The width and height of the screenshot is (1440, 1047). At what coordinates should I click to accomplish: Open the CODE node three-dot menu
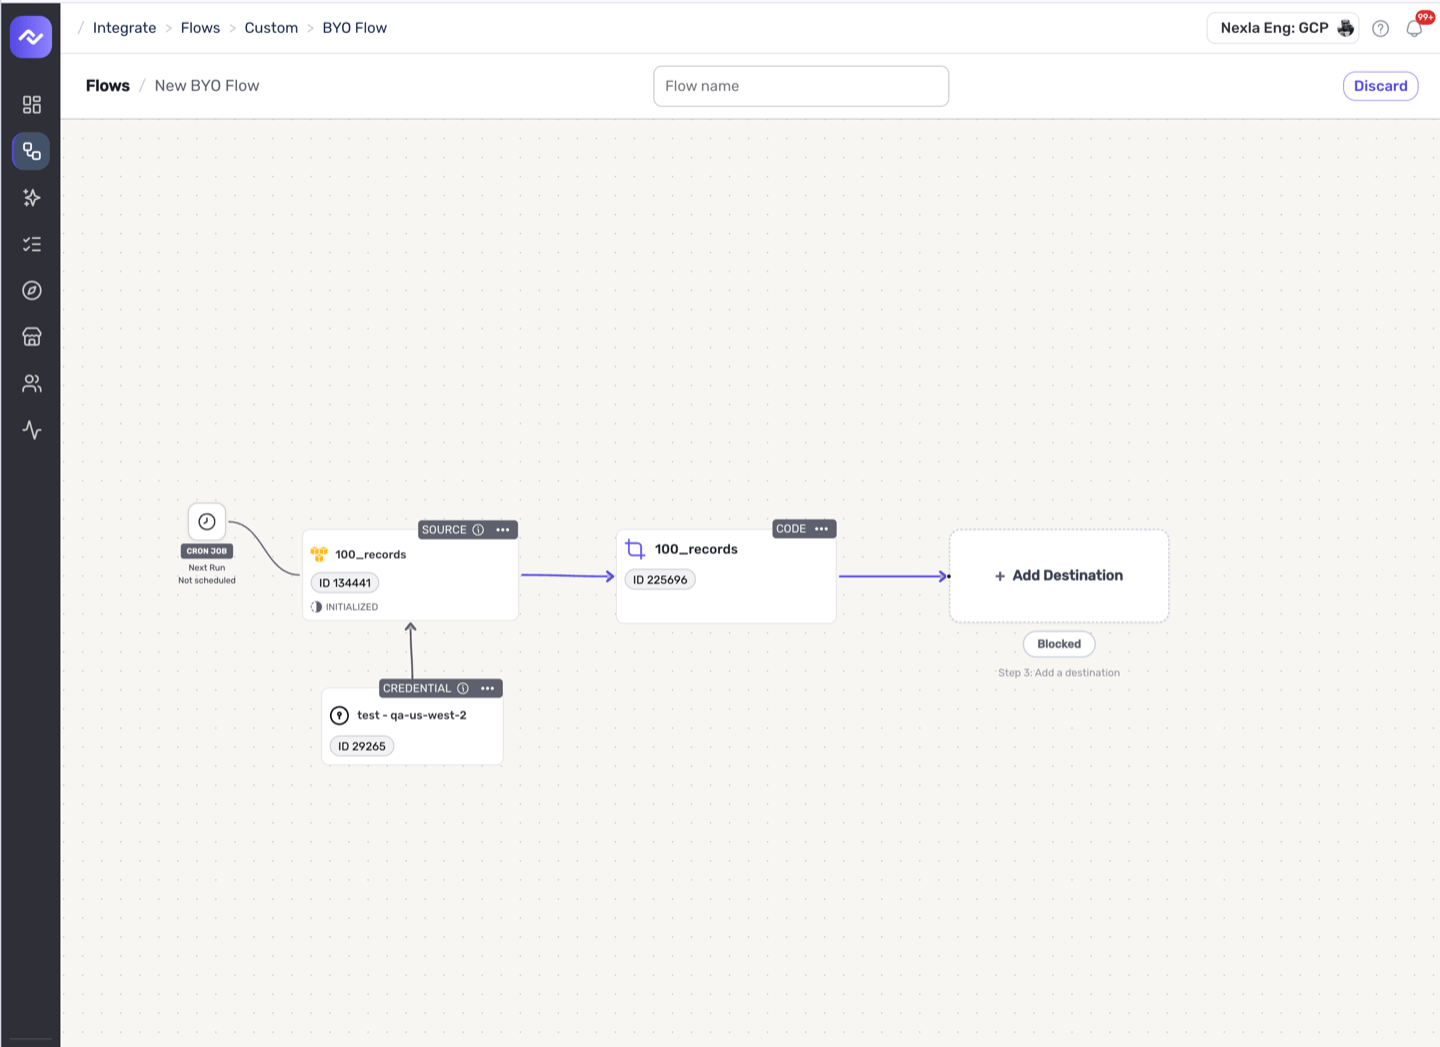pyautogui.click(x=821, y=529)
